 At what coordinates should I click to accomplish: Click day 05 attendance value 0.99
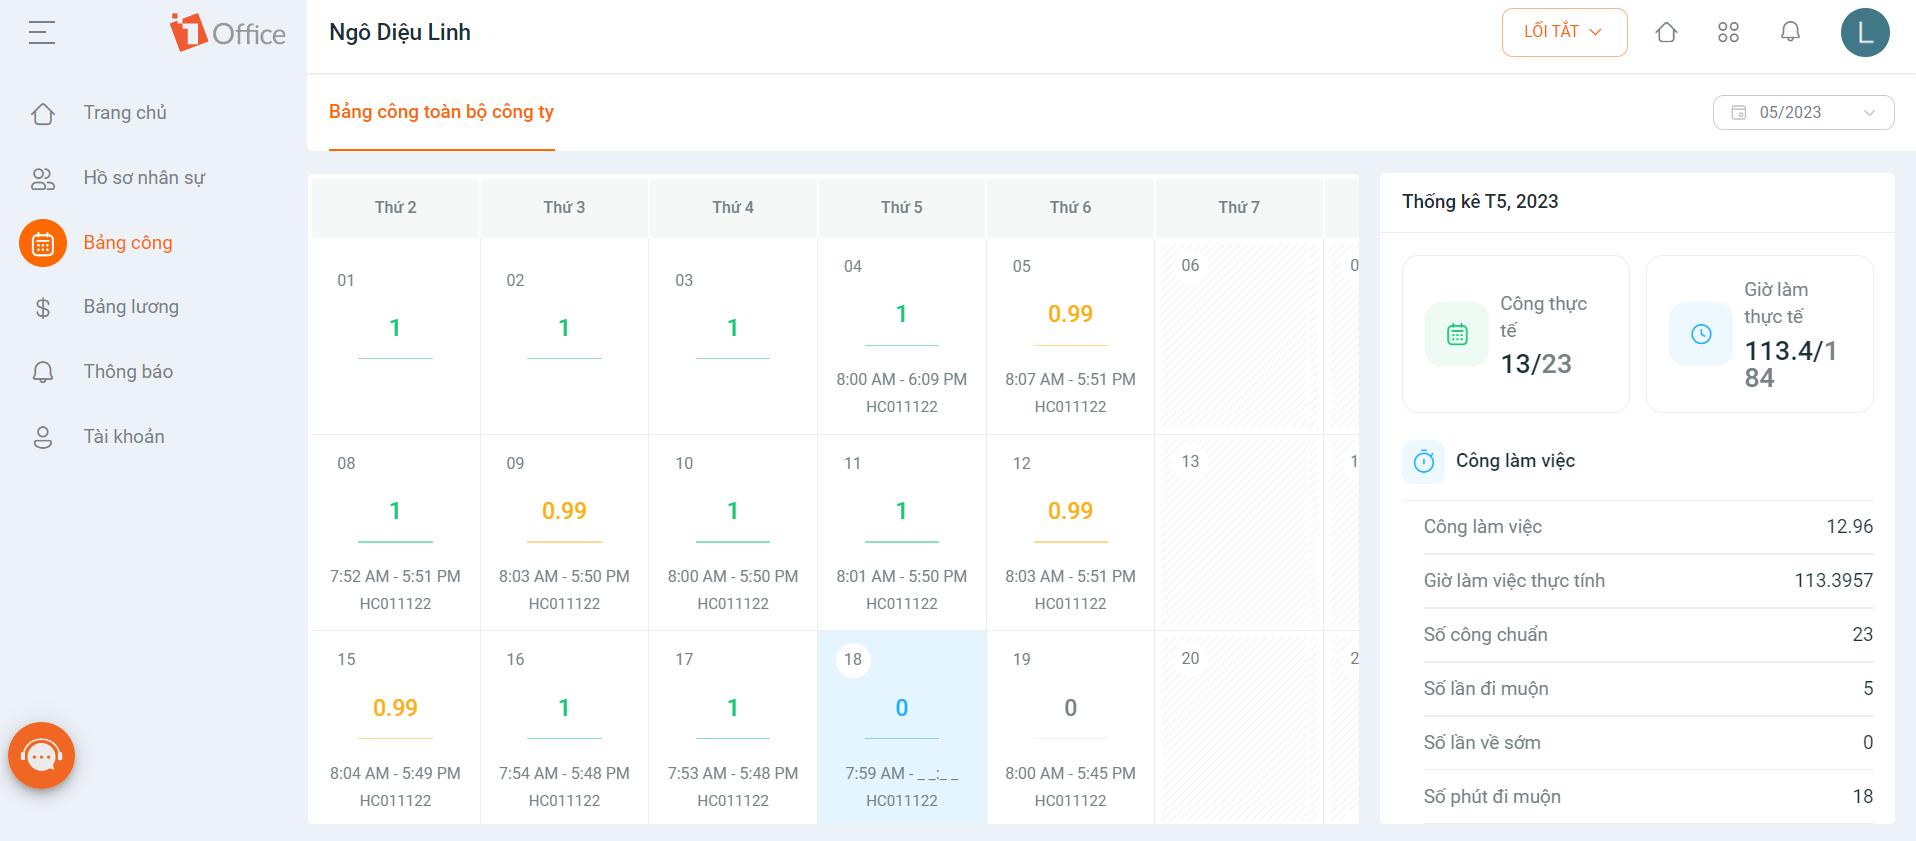(1070, 314)
